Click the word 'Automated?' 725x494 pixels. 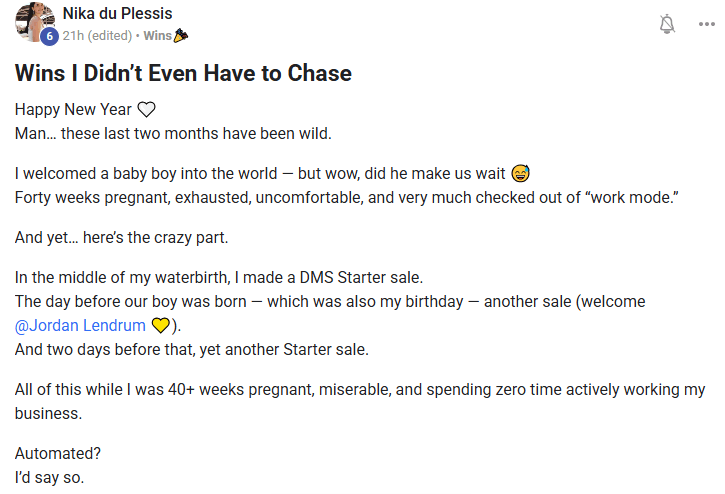click(56, 453)
